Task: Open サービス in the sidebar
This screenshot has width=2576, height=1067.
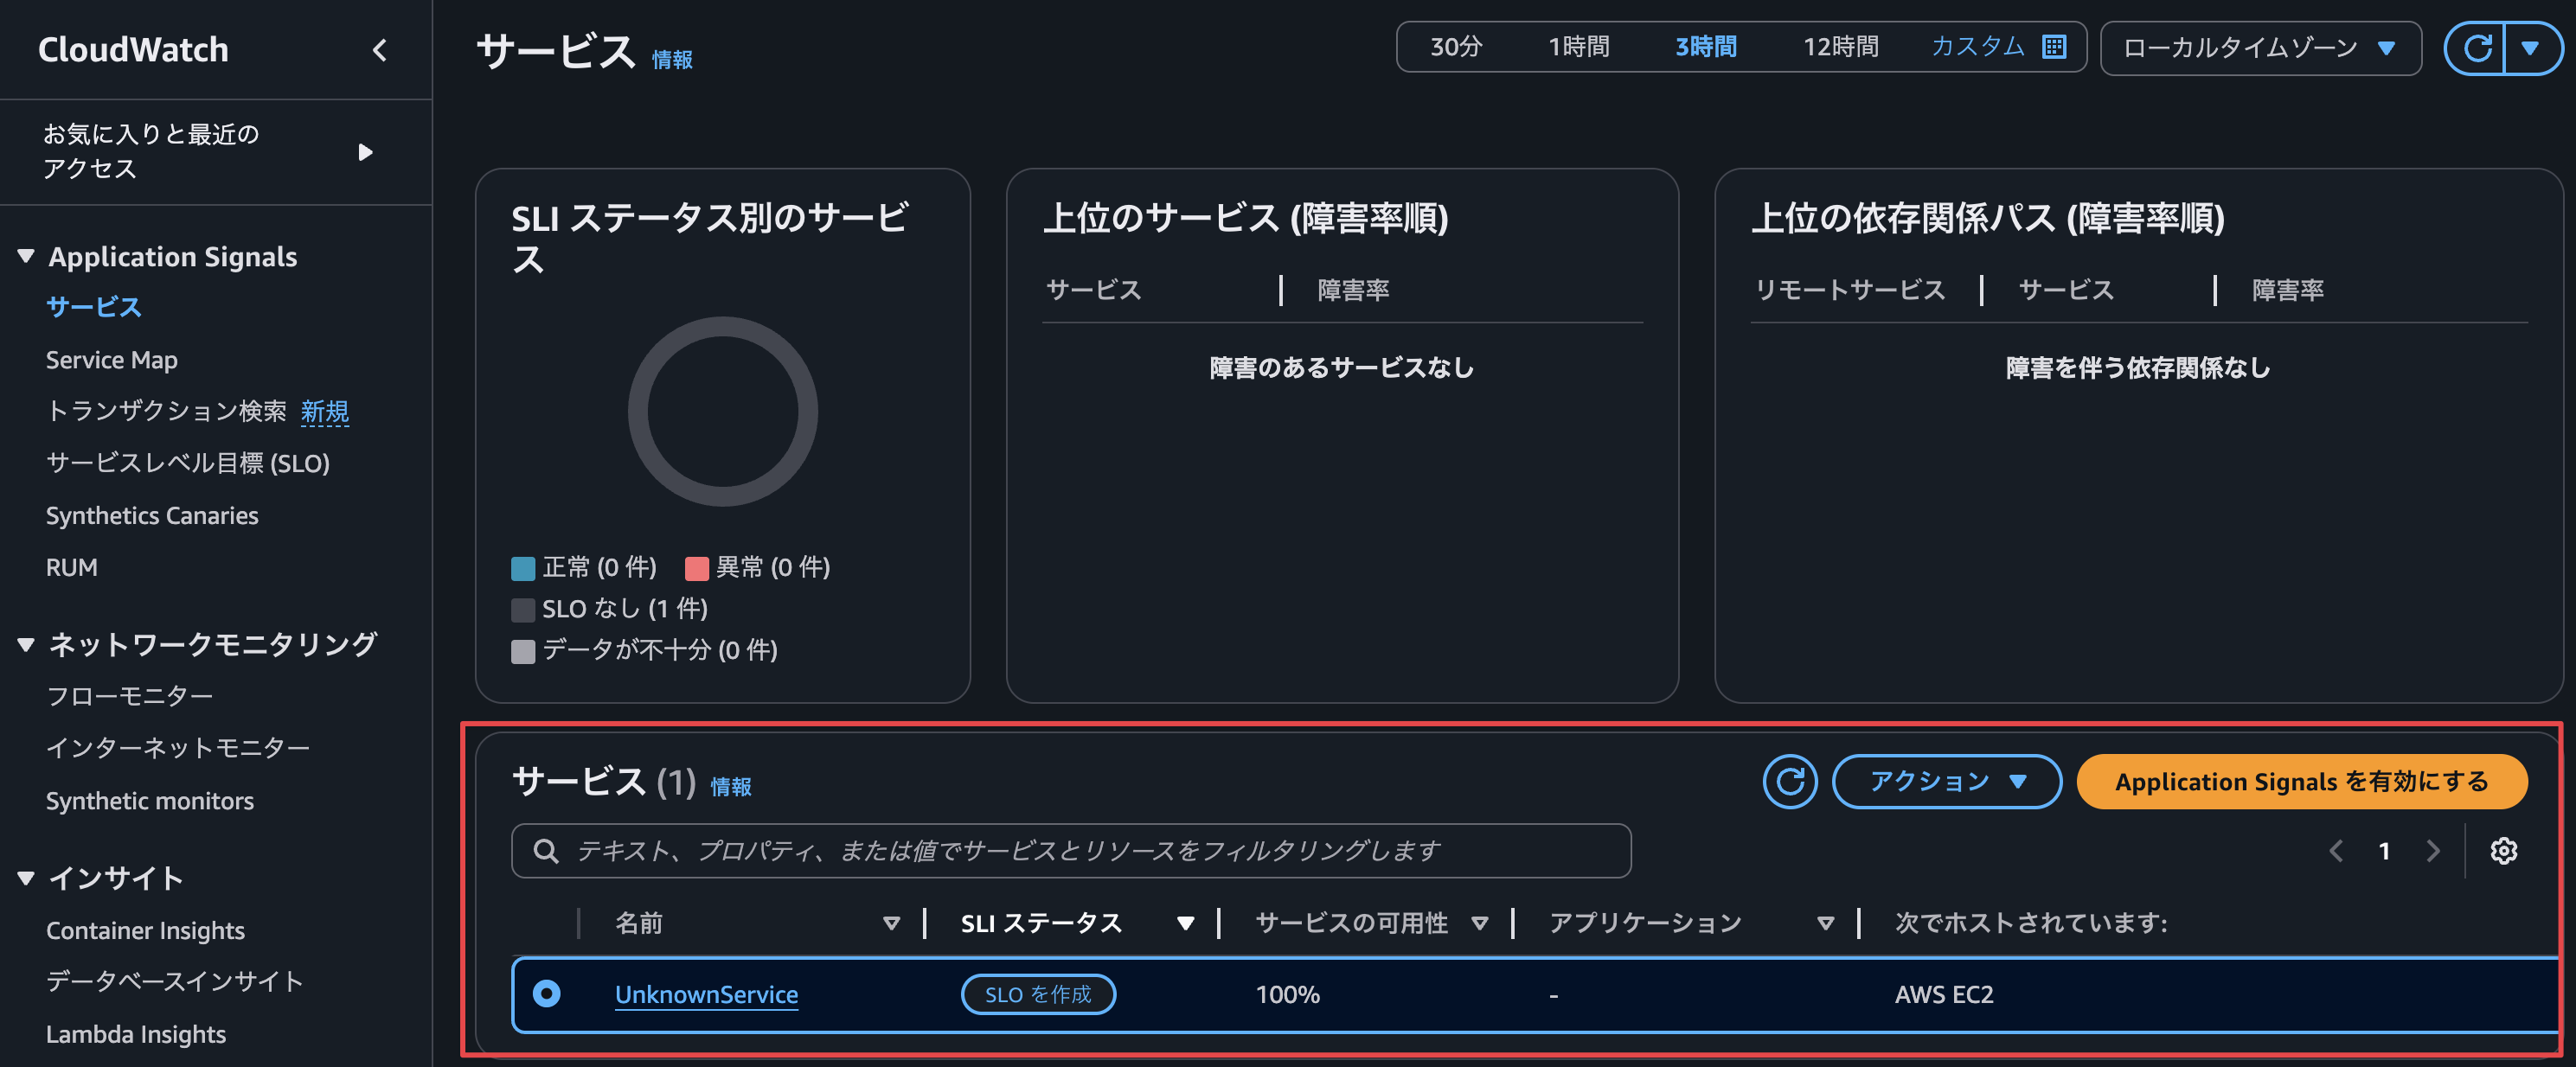Action: click(x=93, y=307)
